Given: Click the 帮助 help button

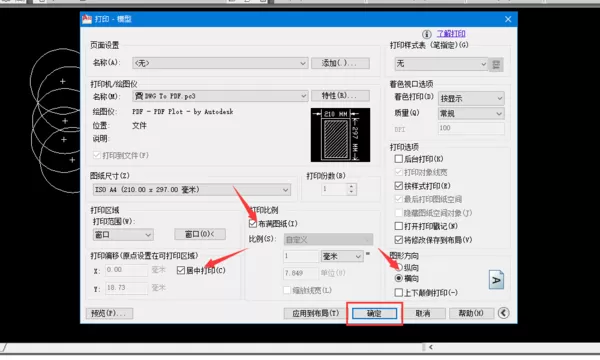Looking at the screenshot, I should 471,313.
